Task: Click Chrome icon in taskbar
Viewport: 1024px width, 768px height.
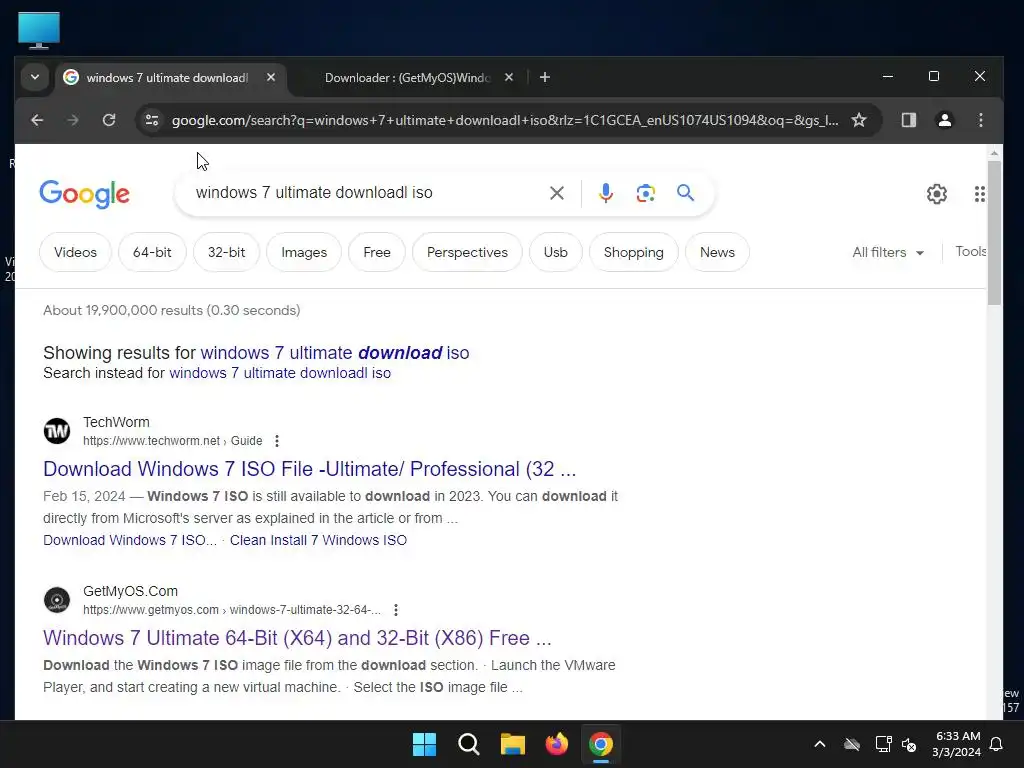Action: tap(601, 744)
